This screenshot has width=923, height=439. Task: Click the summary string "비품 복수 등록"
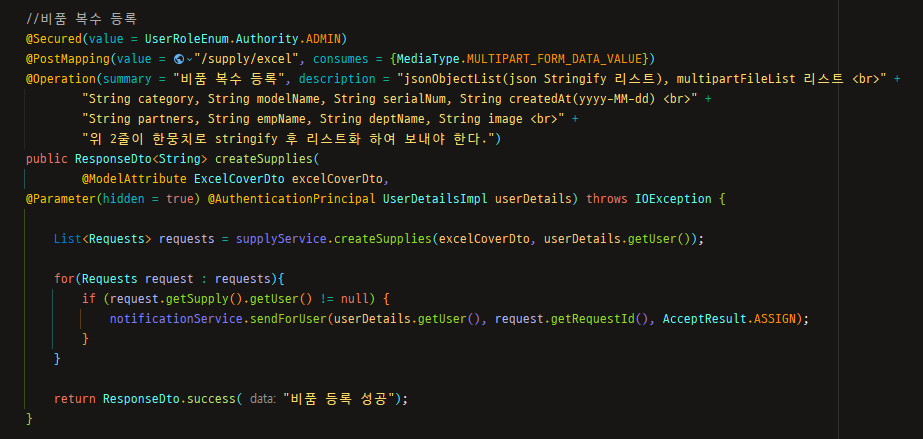pos(228,79)
